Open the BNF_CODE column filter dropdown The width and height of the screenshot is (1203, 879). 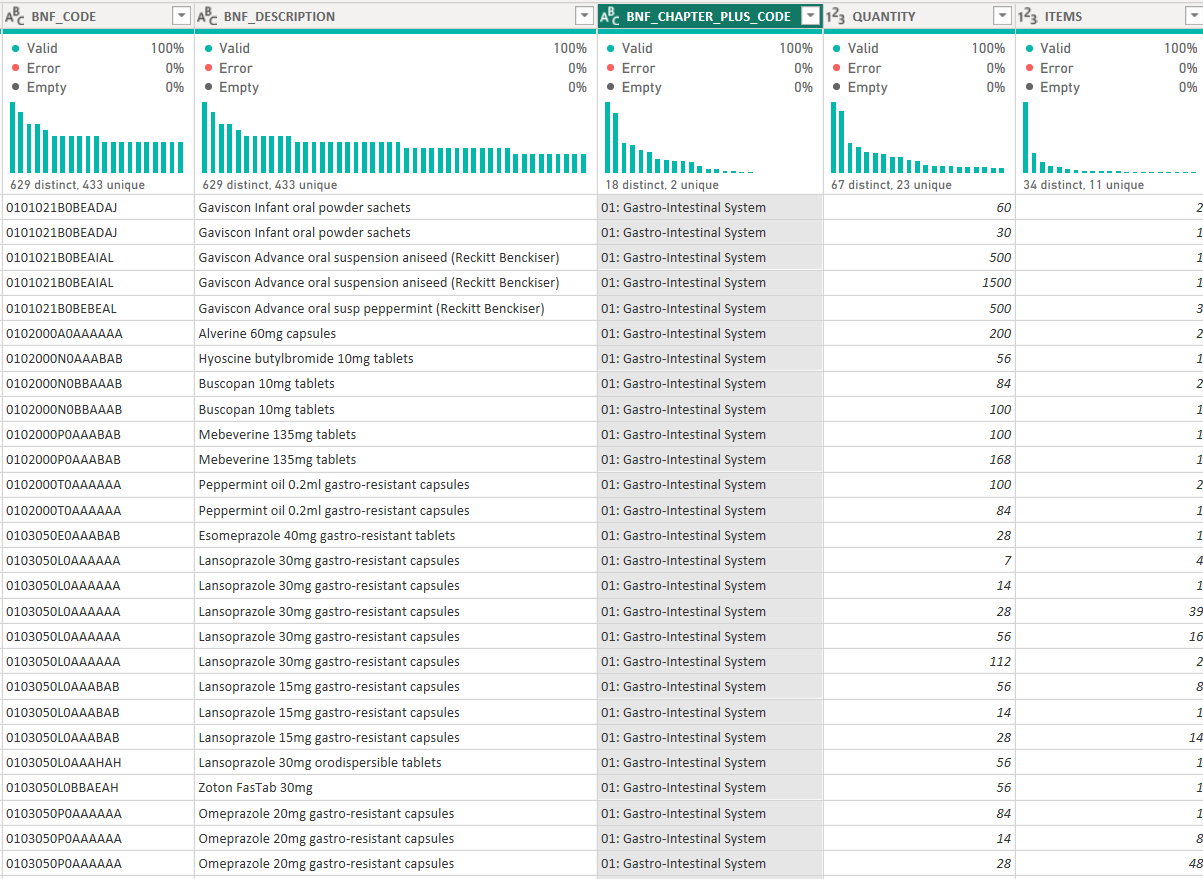click(181, 16)
